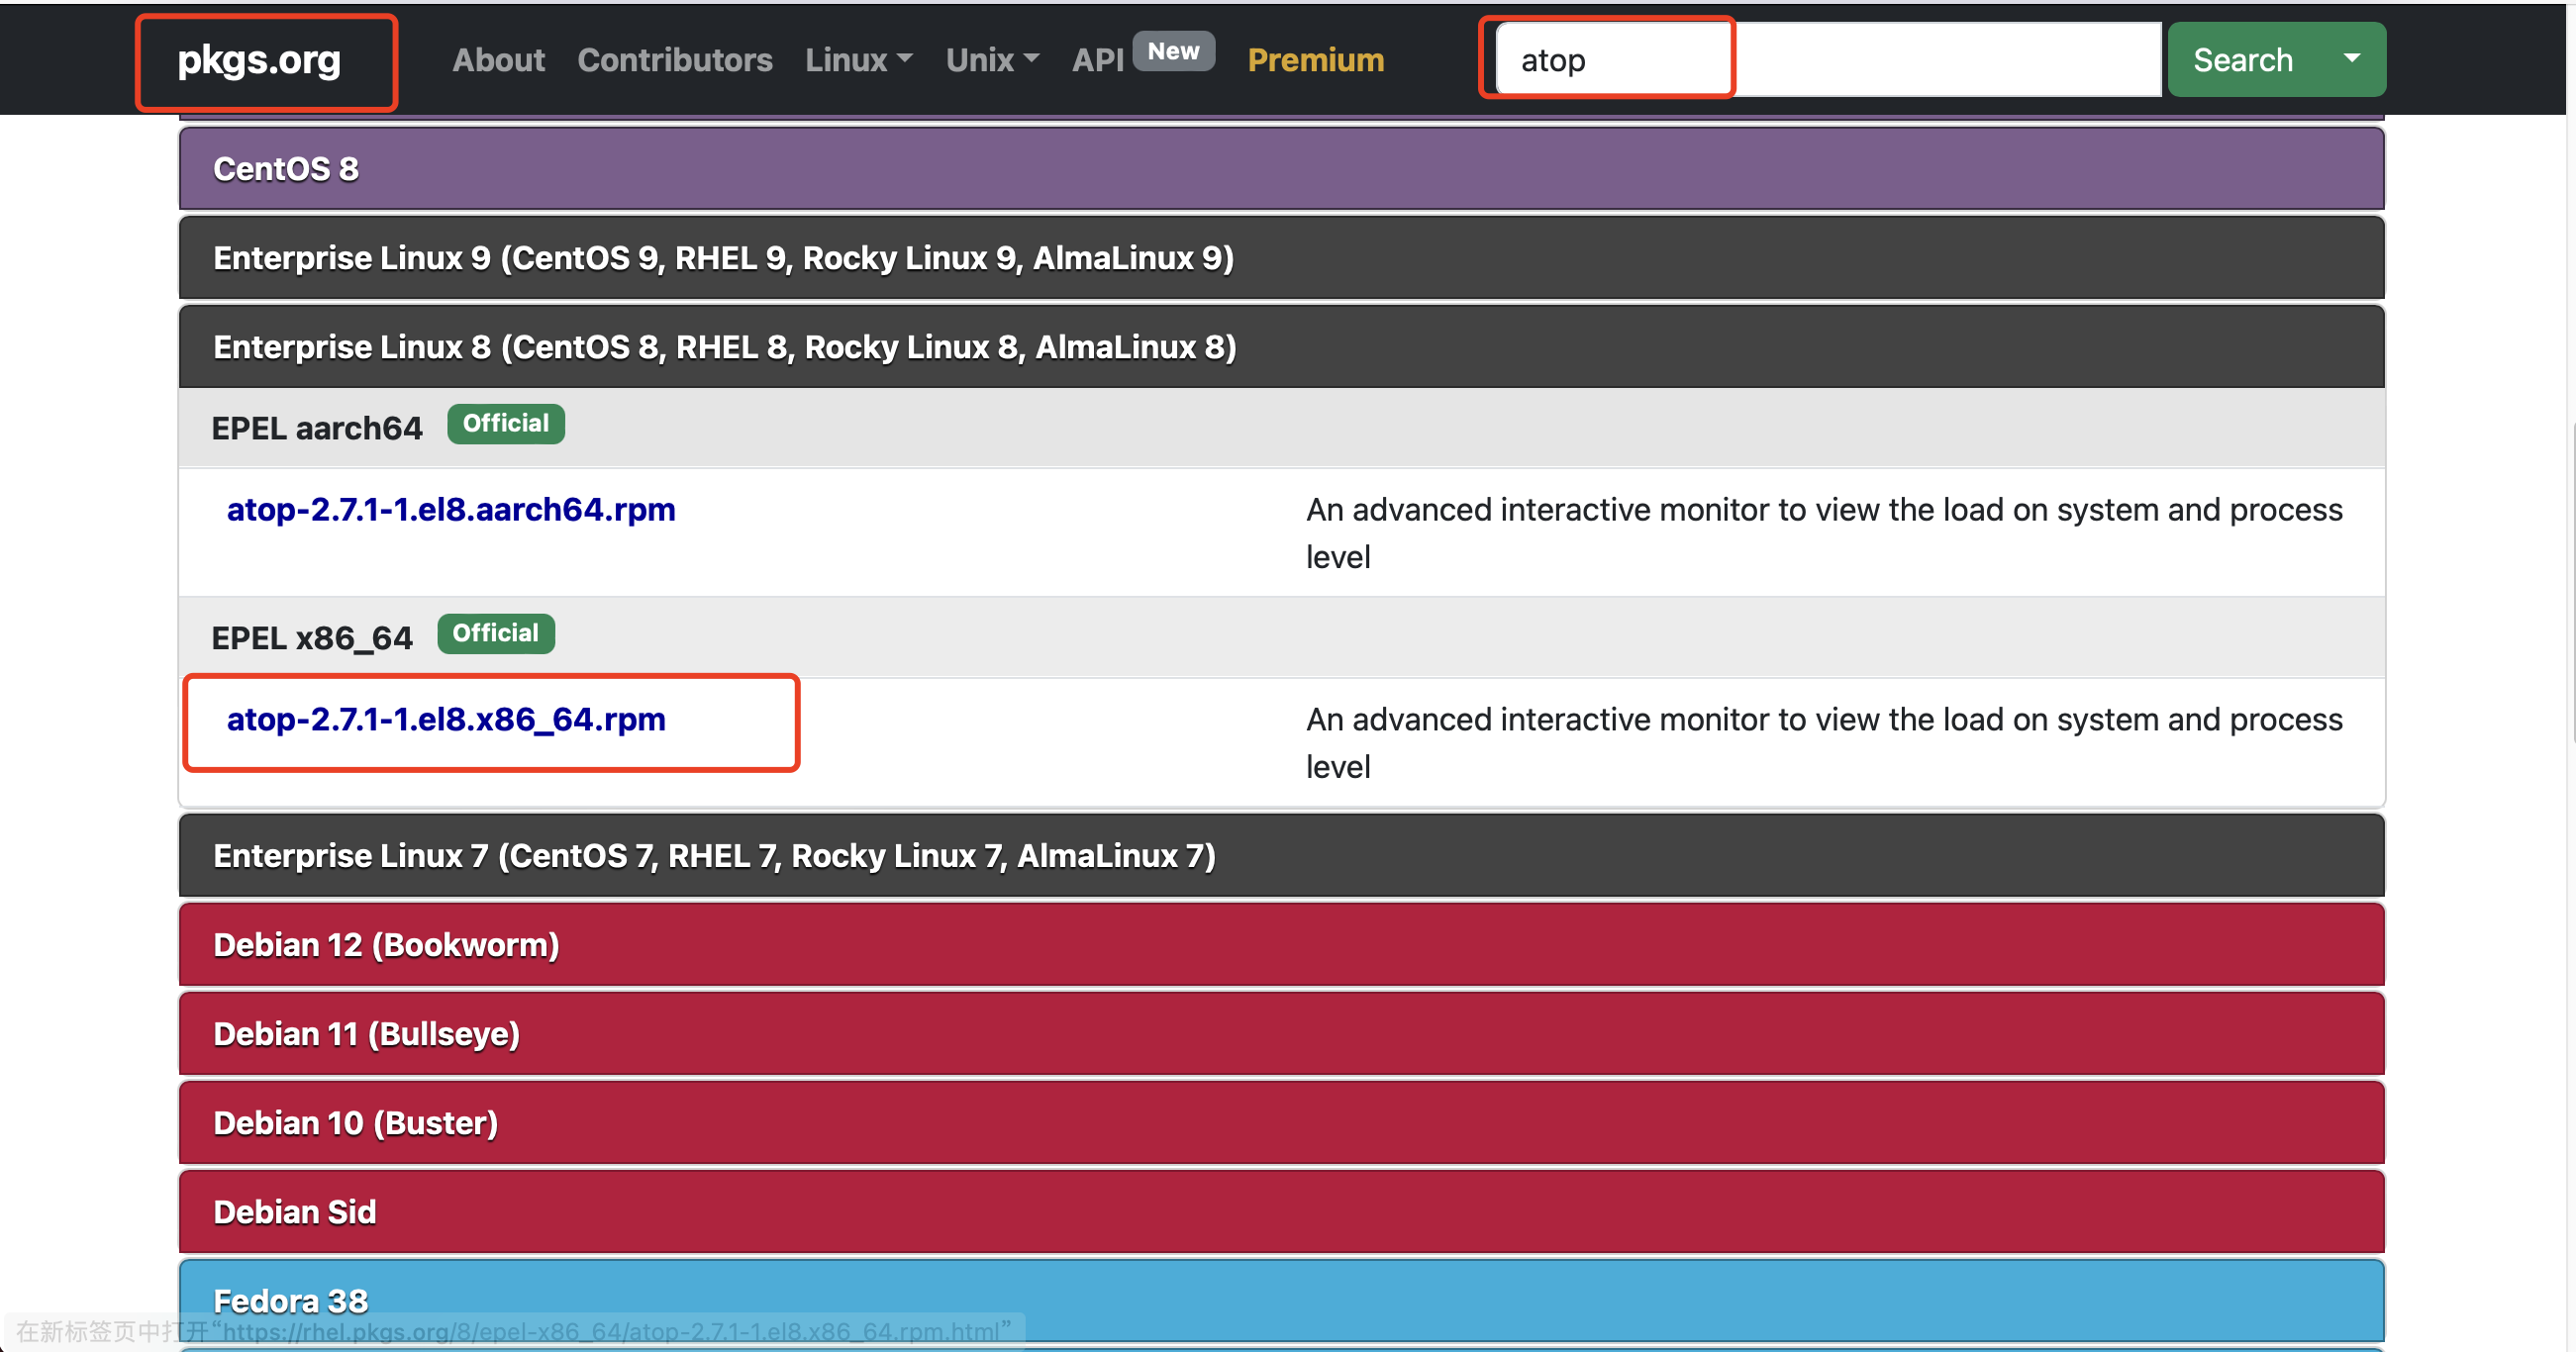This screenshot has height=1352, width=2576.
Task: Collapse the Enterprise Linux 8 section
Action: coord(1281,347)
